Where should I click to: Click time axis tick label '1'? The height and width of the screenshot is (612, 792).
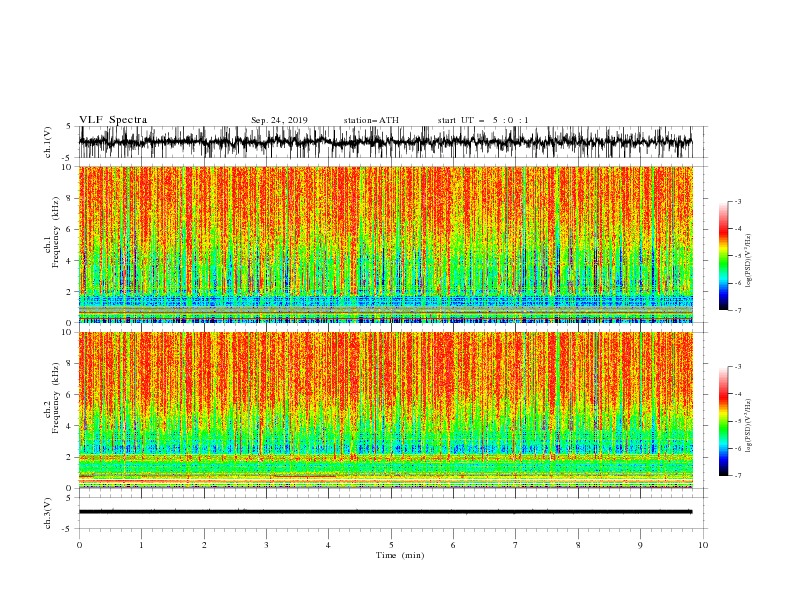click(x=141, y=545)
